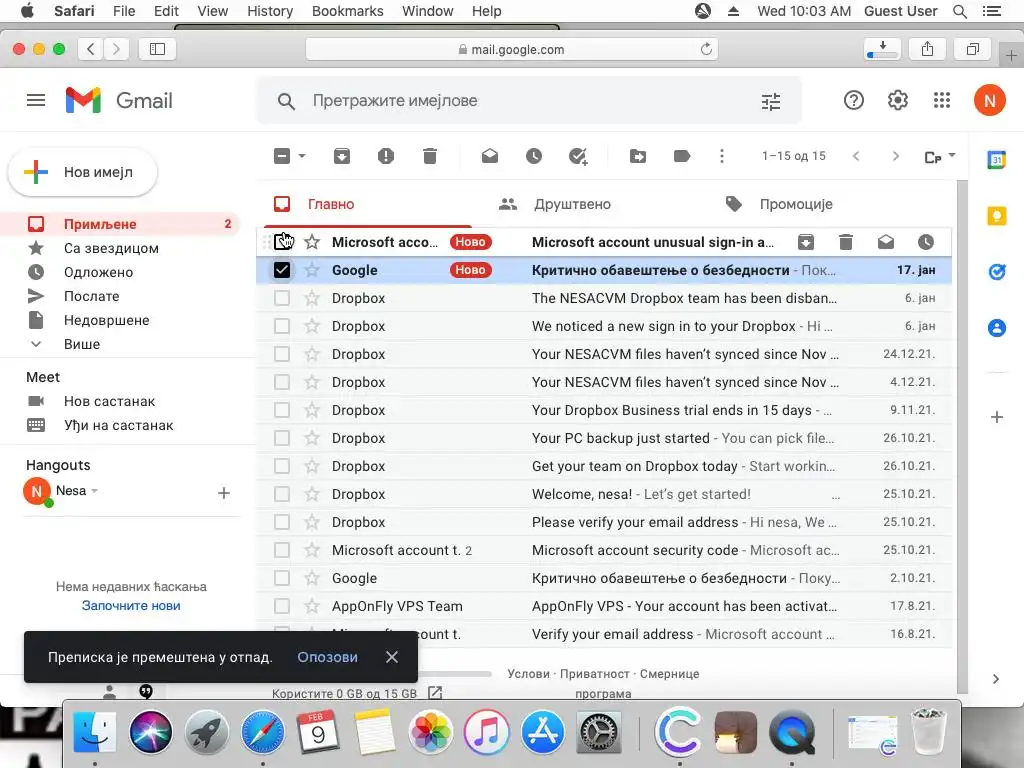Image resolution: width=1024 pixels, height=768 pixels.
Task: Open the Примљене inbox folder
Action: 121,224
